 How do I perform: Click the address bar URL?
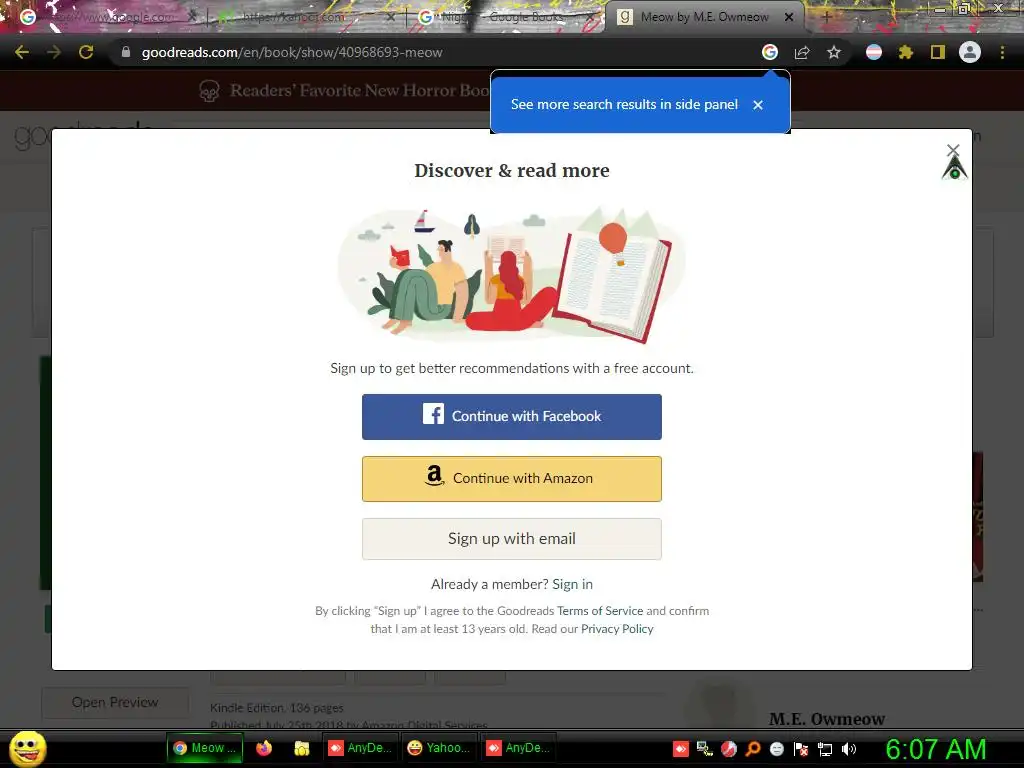click(292, 52)
